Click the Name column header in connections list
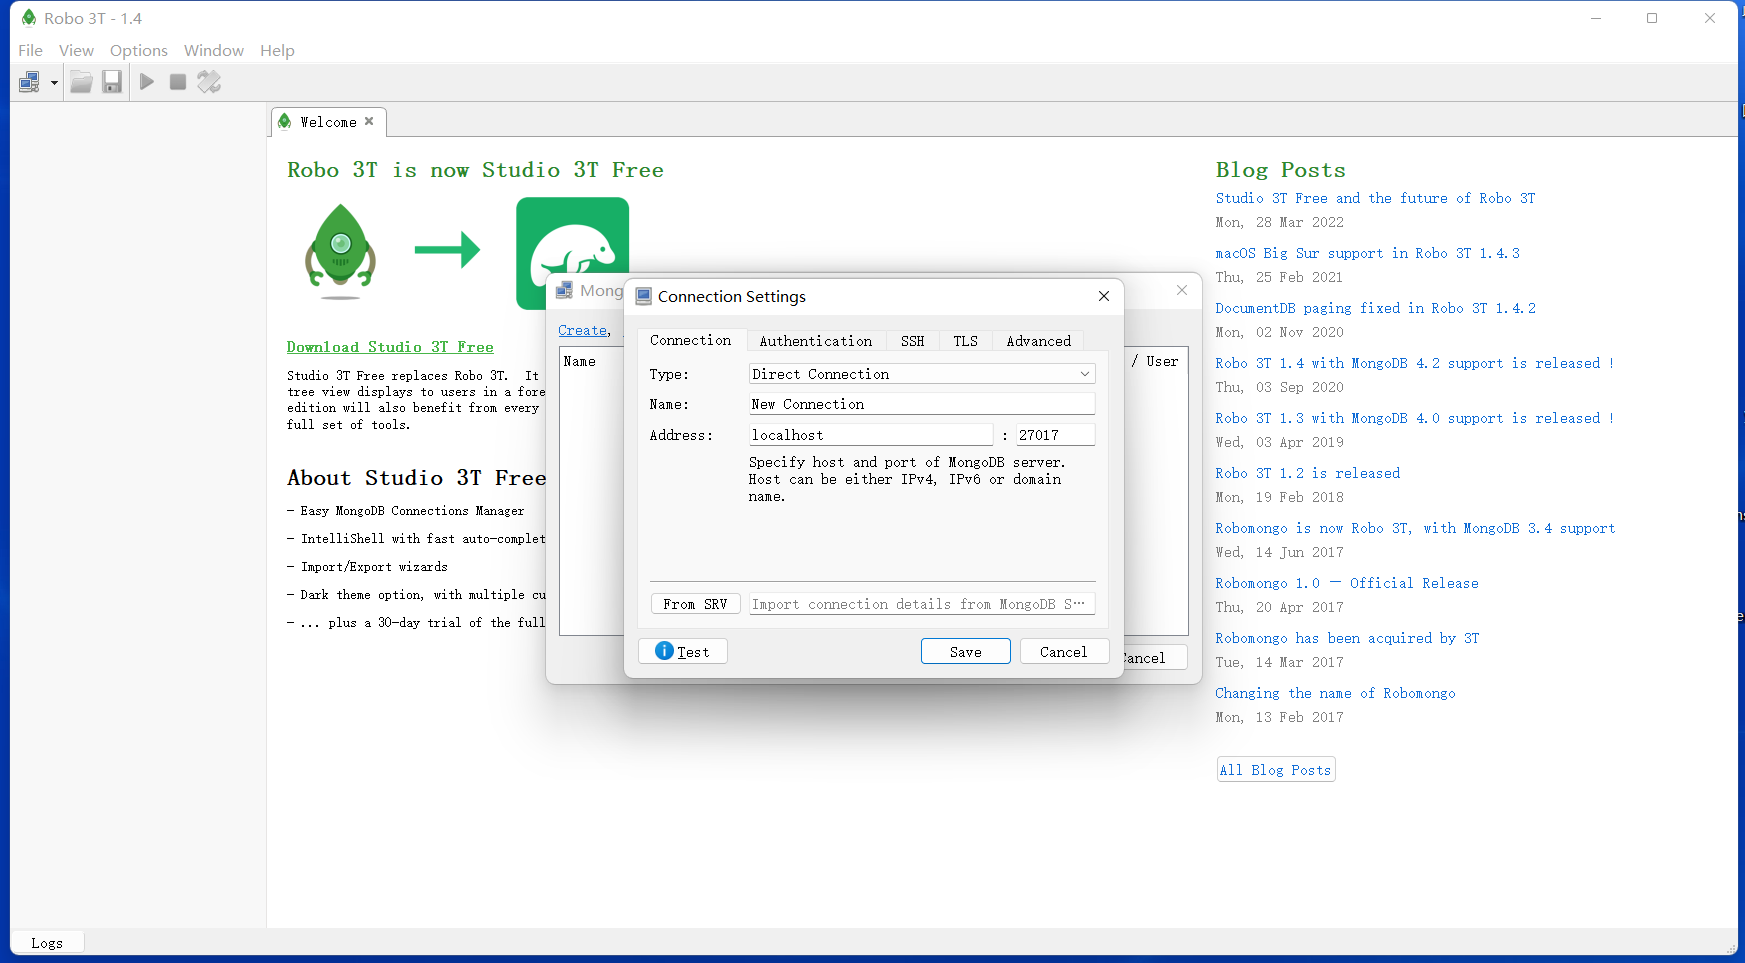 pyautogui.click(x=579, y=361)
